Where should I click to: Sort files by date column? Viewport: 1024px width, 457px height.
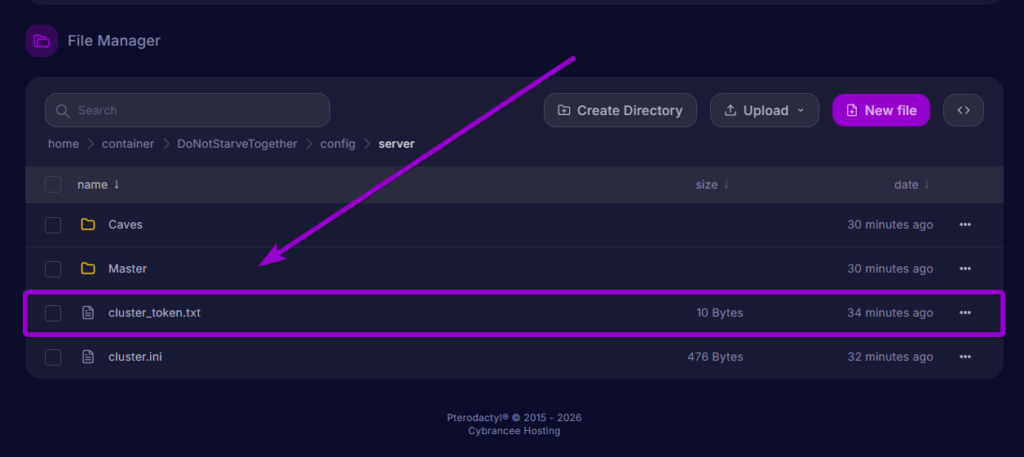coord(912,185)
